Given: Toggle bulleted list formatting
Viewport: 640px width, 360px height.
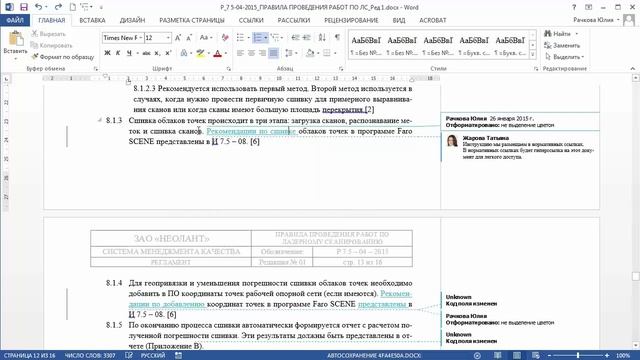Looking at the screenshot, I should coord(240,38).
